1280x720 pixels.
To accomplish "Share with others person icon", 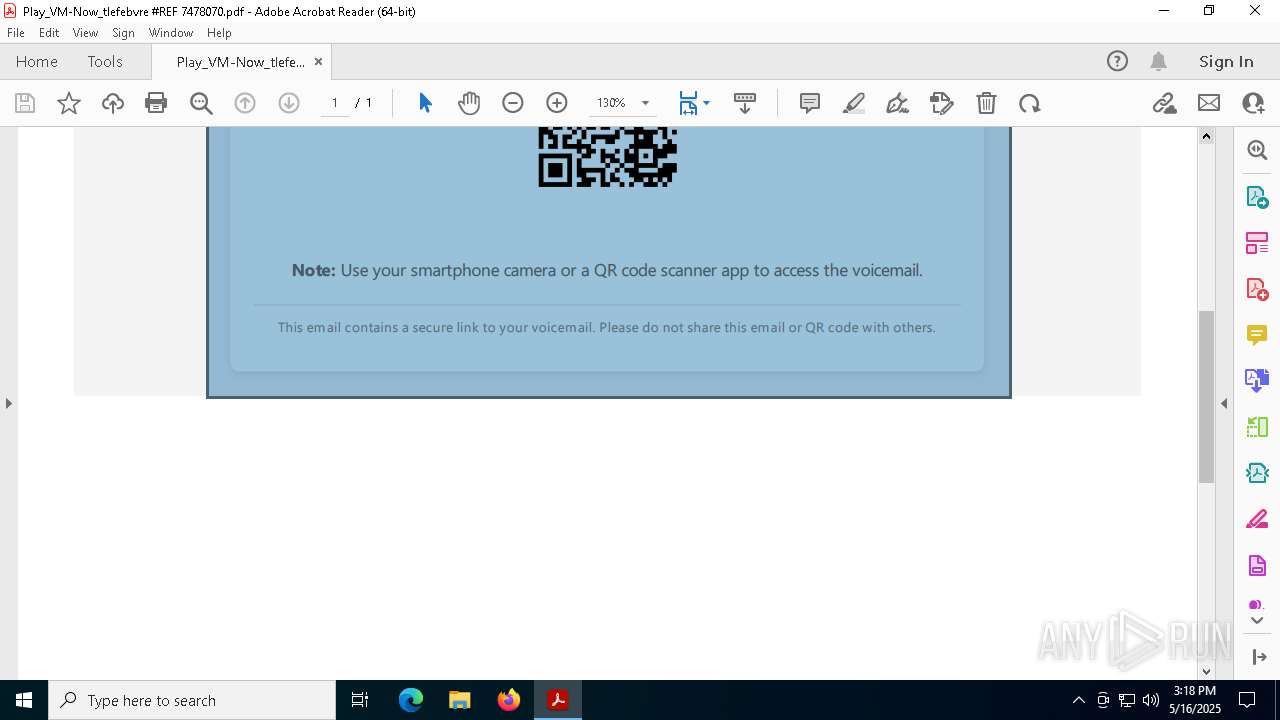I will tap(1253, 103).
